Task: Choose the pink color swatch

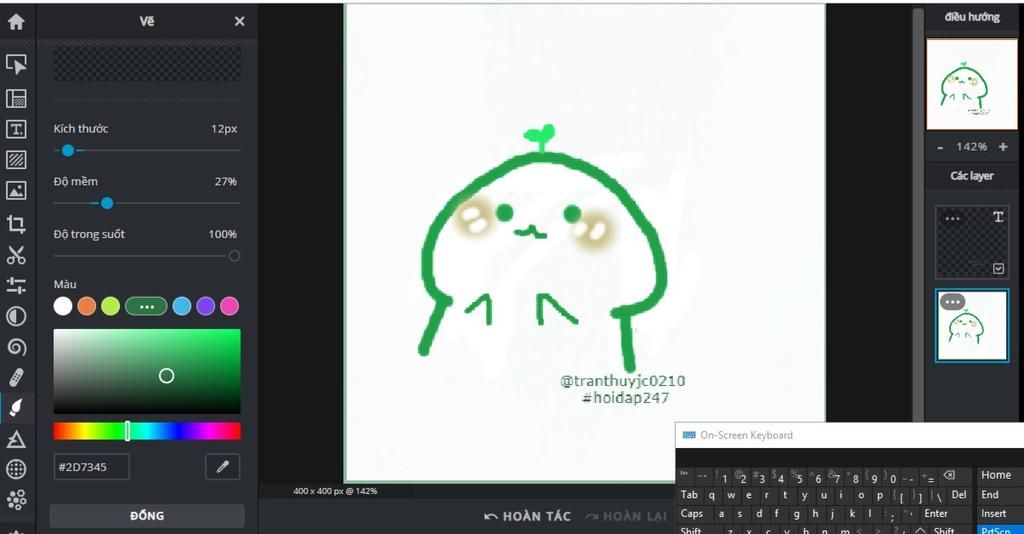Action: tap(229, 306)
